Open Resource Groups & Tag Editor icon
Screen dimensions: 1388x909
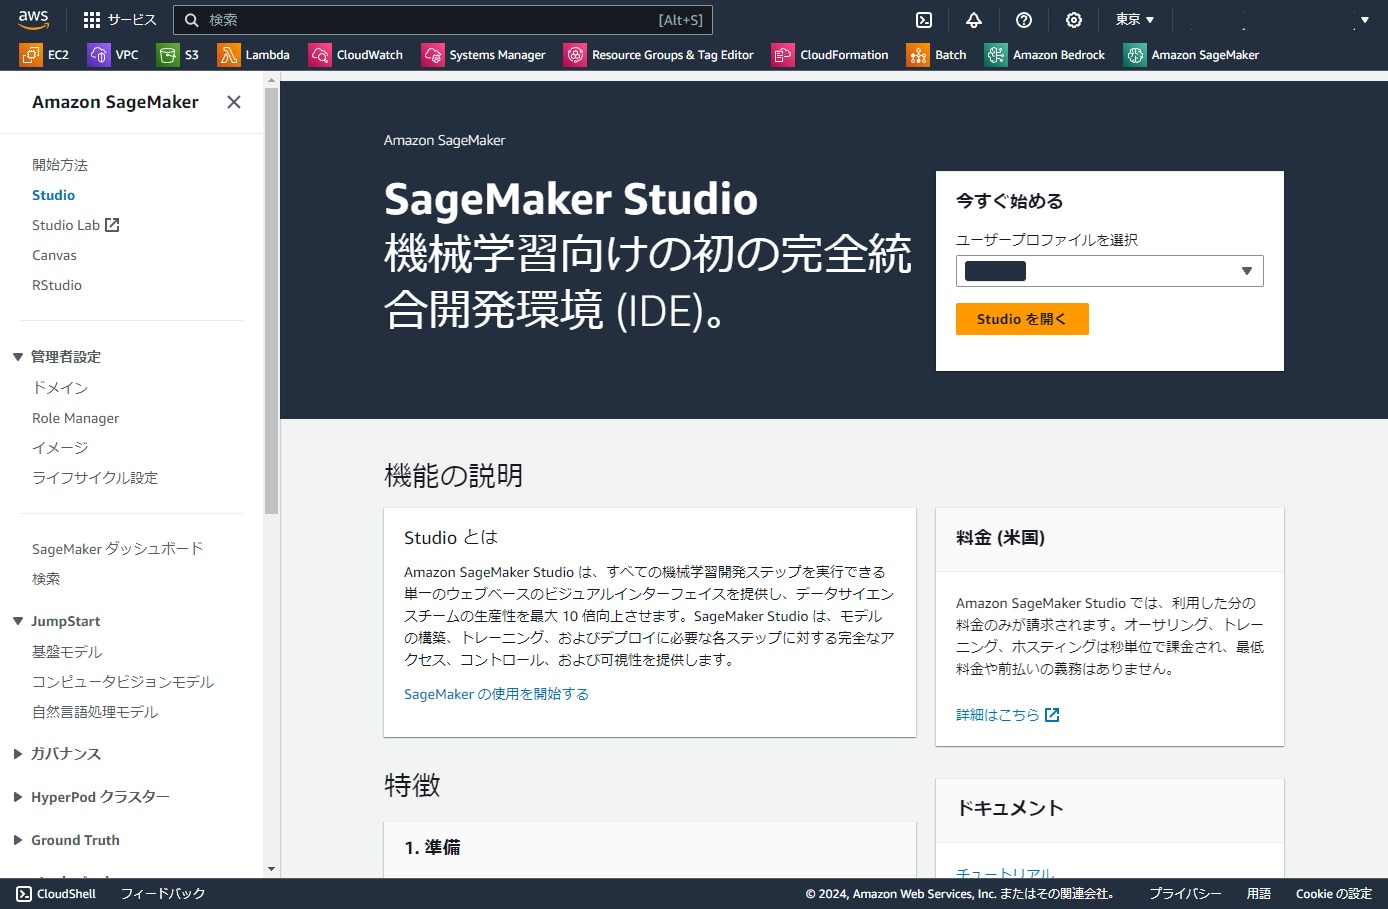point(575,55)
